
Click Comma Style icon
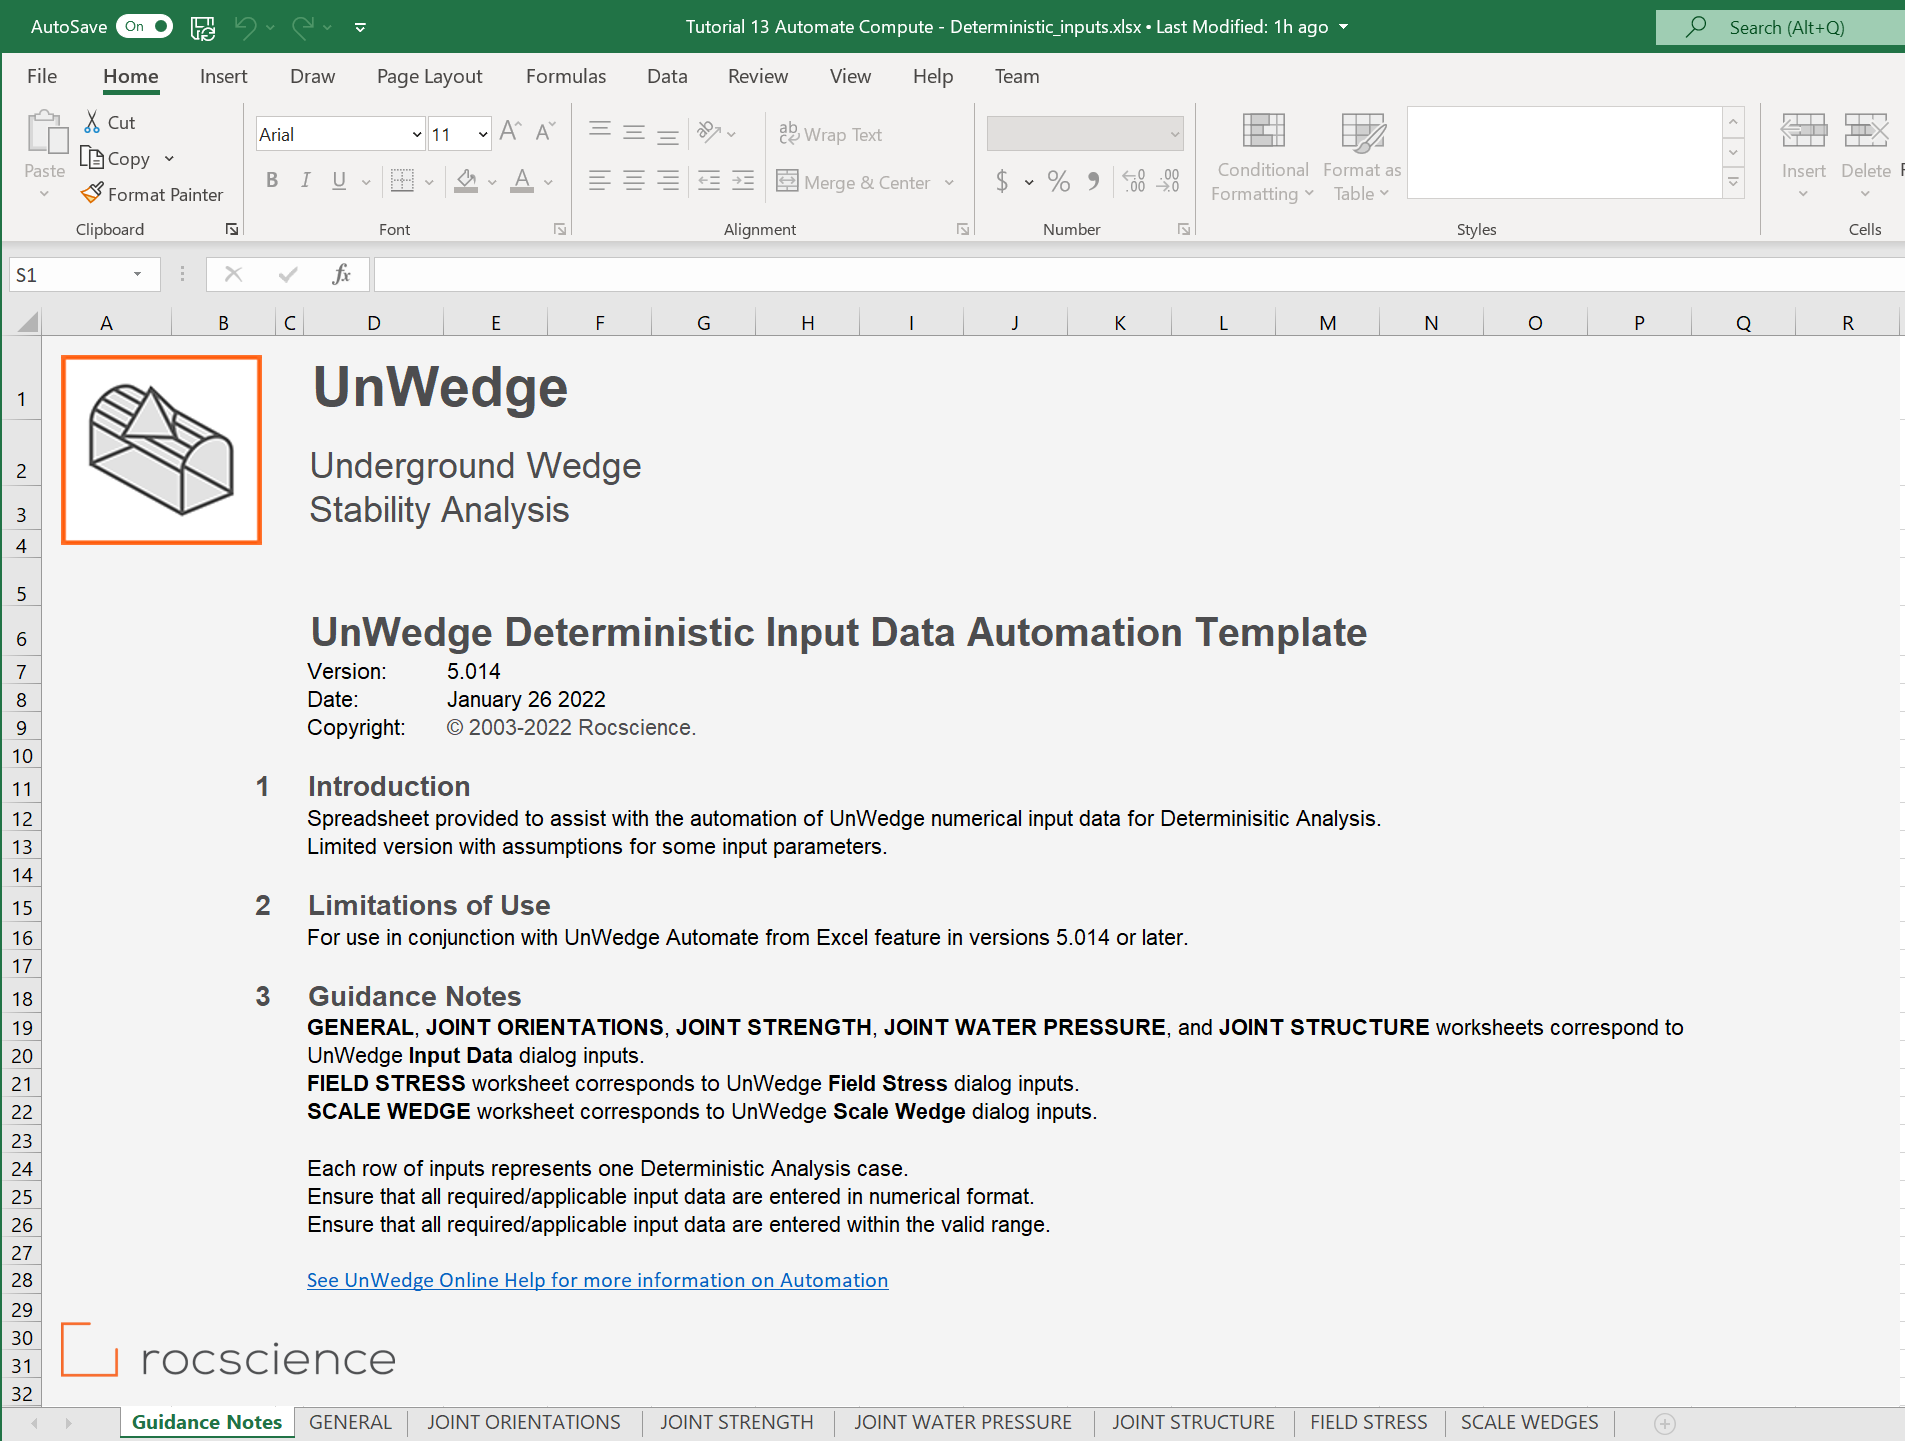click(1094, 181)
